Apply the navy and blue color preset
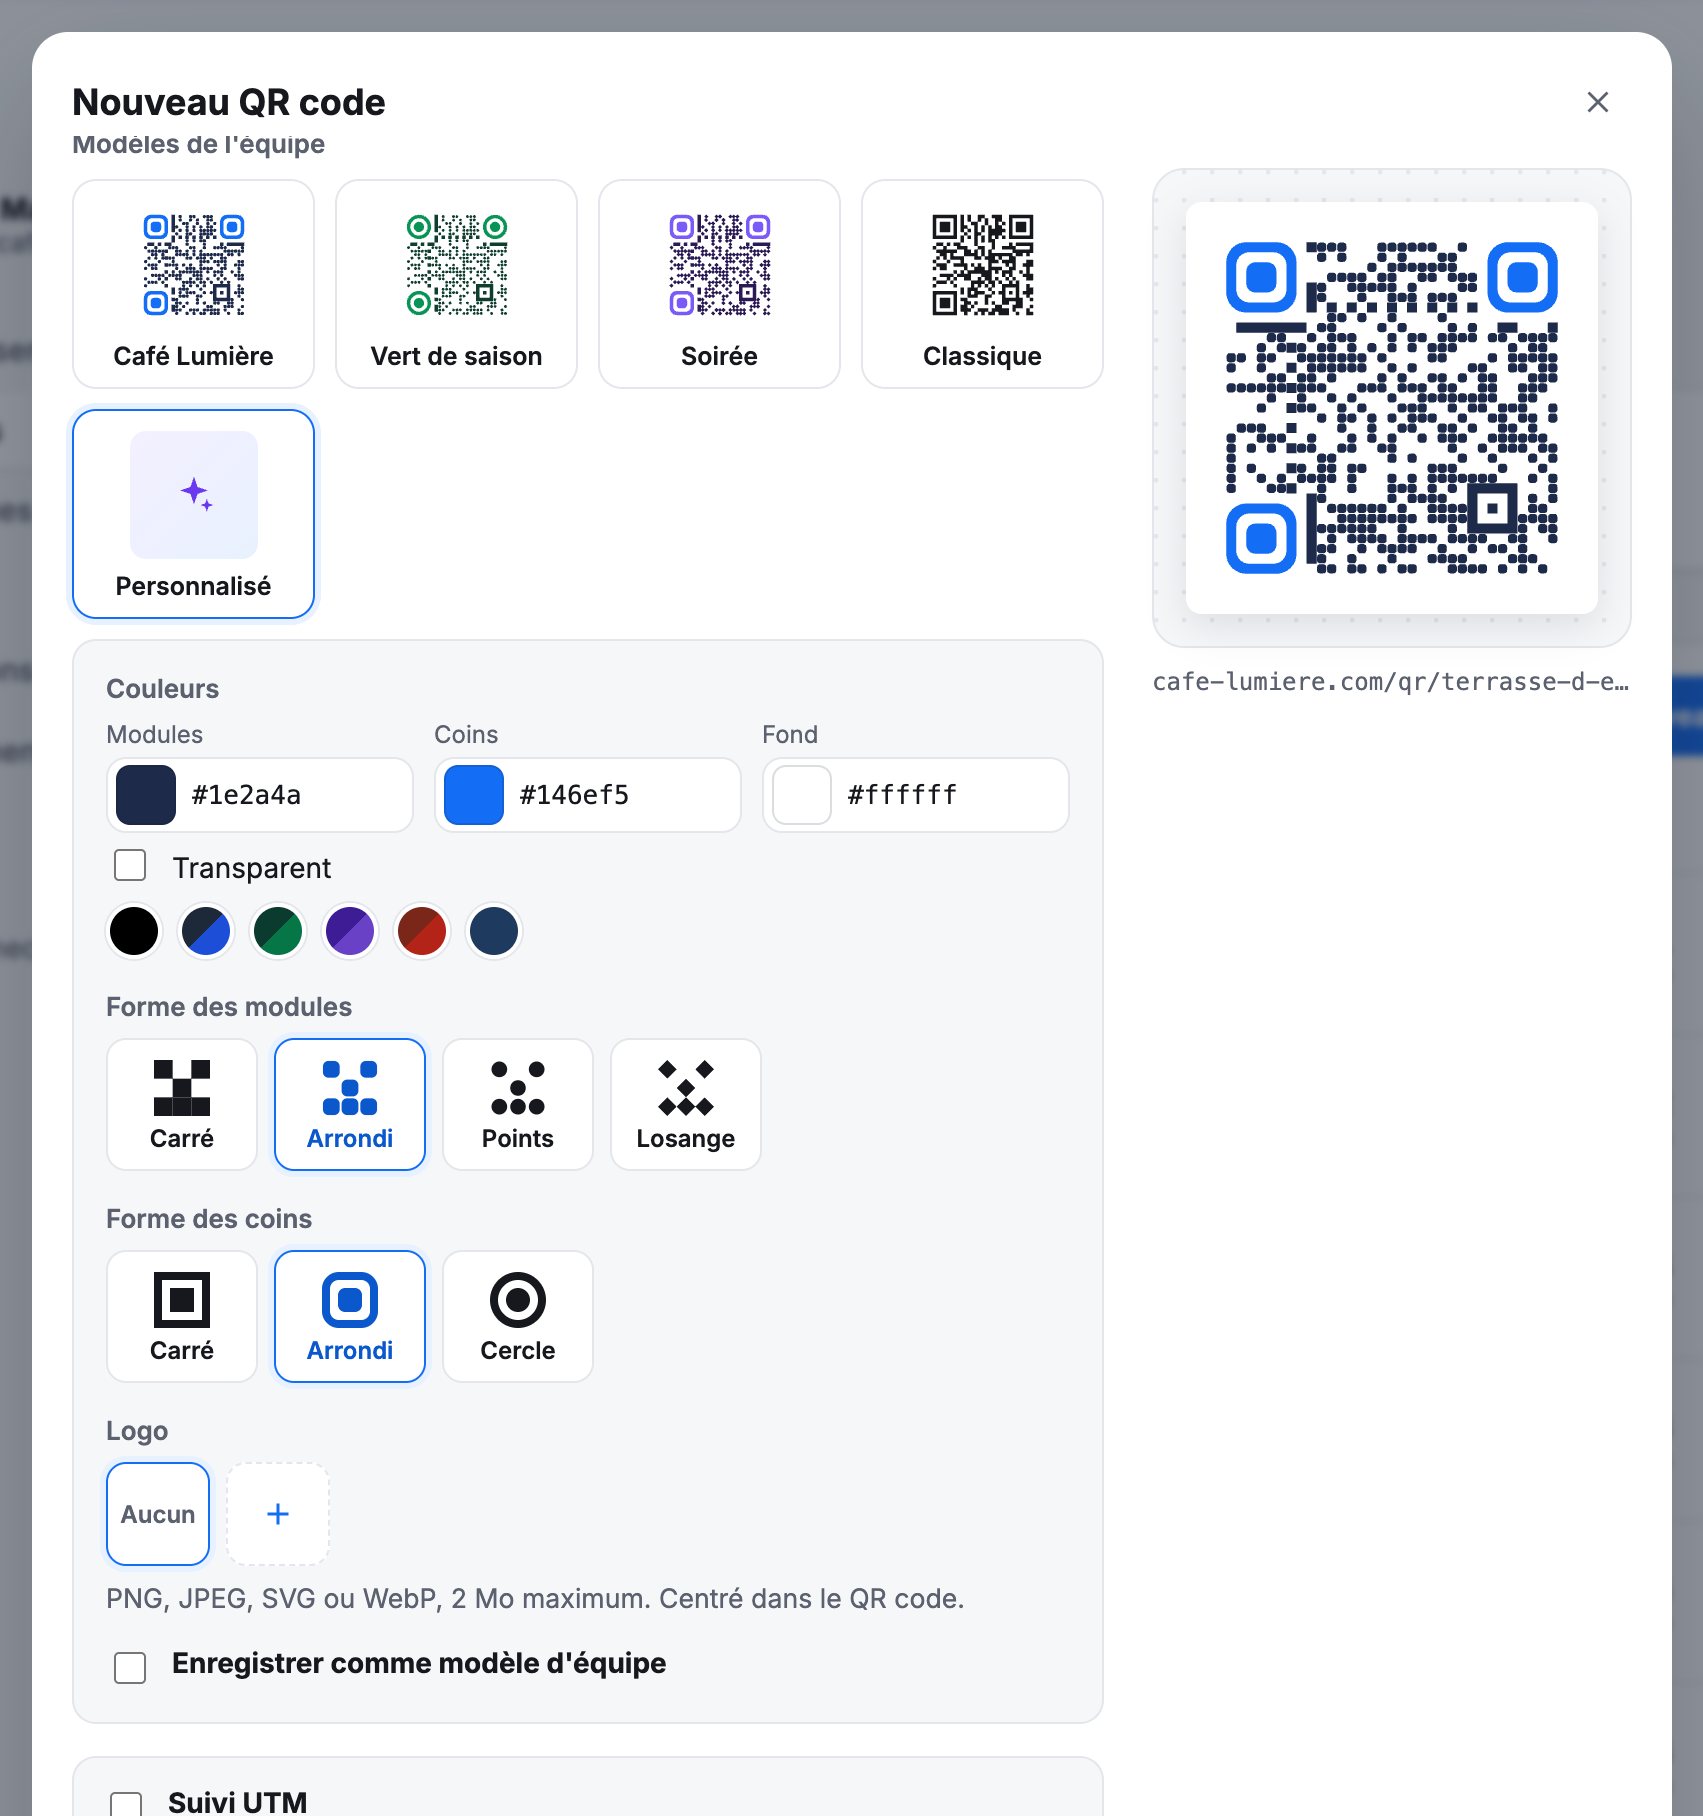 pos(206,931)
